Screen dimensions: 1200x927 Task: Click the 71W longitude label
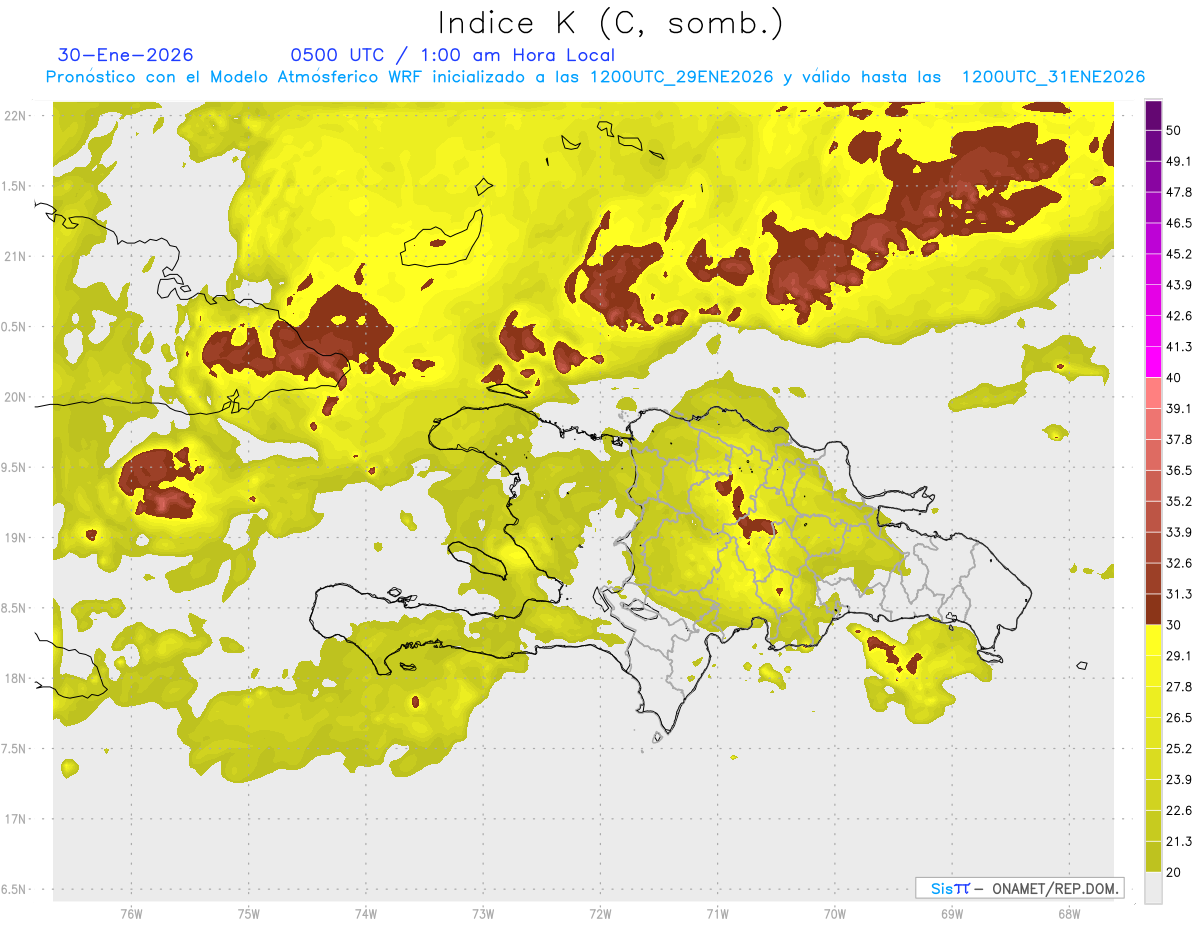[717, 913]
